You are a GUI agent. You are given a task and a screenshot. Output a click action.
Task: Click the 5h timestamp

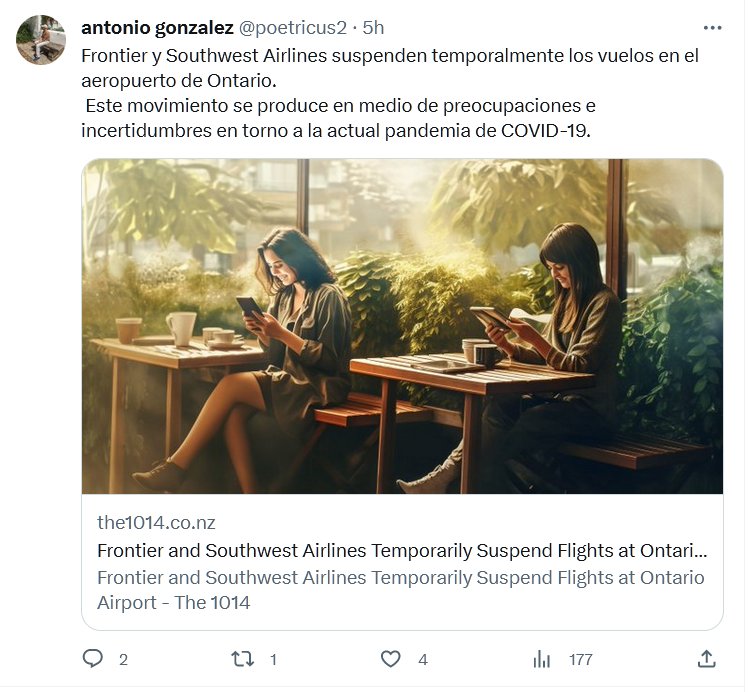pyautogui.click(x=372, y=28)
